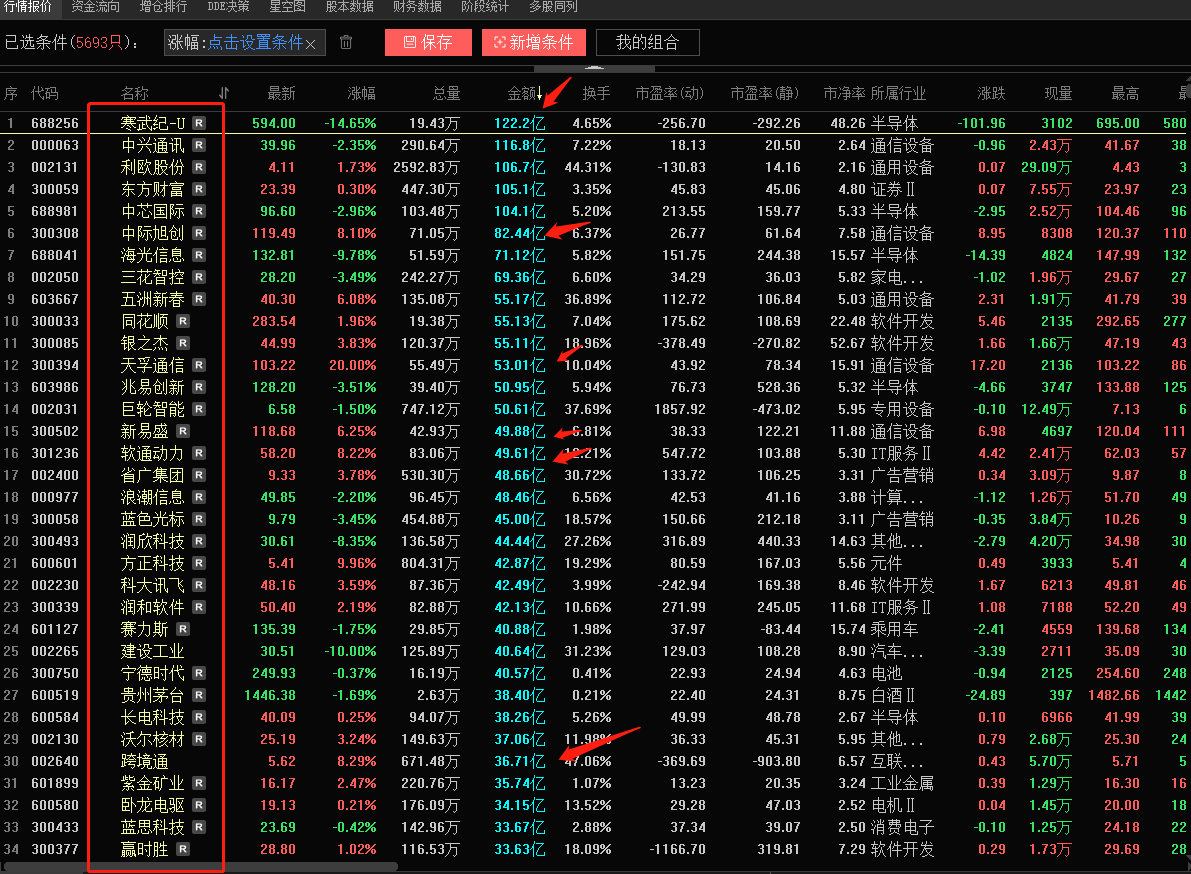1191x874 pixels.
Task: Click the R badge next to 海光信息
Action: coord(198,255)
